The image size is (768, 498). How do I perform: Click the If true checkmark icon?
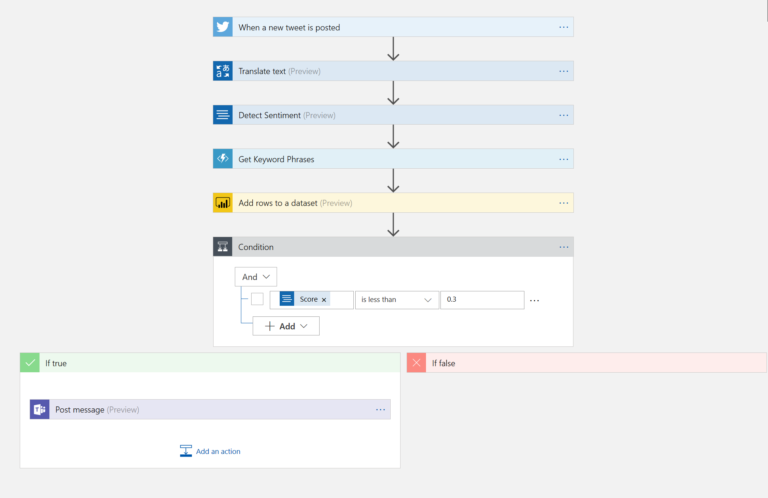coord(30,363)
